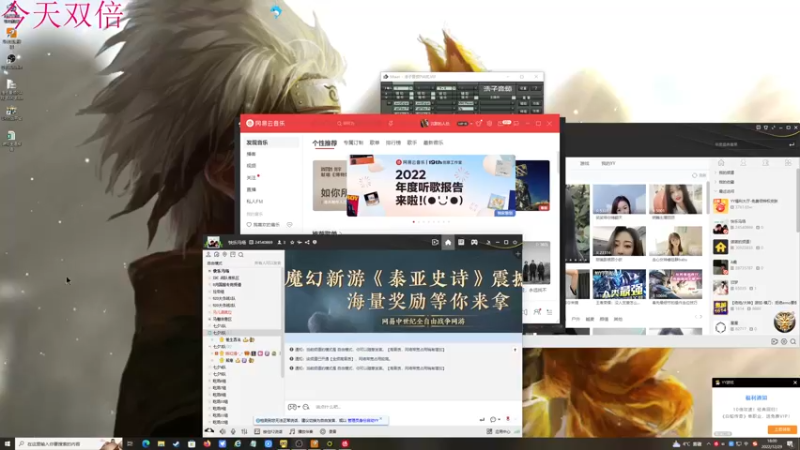Open friends tab icon in YY main right panel
This screenshot has height=450, width=800.
click(x=743, y=163)
